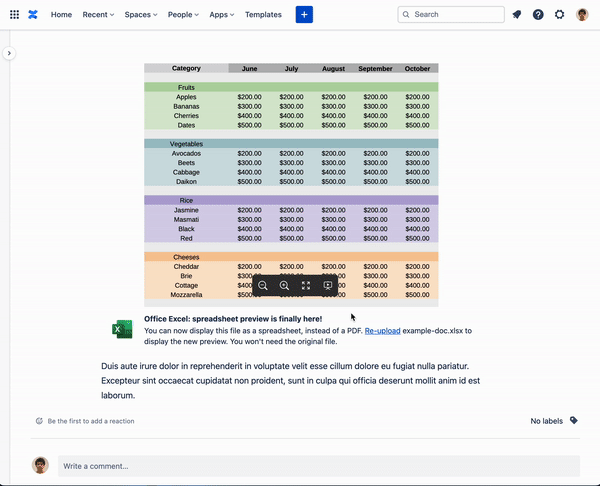
Task: Click the 'Apples' row label
Action: tap(186, 97)
